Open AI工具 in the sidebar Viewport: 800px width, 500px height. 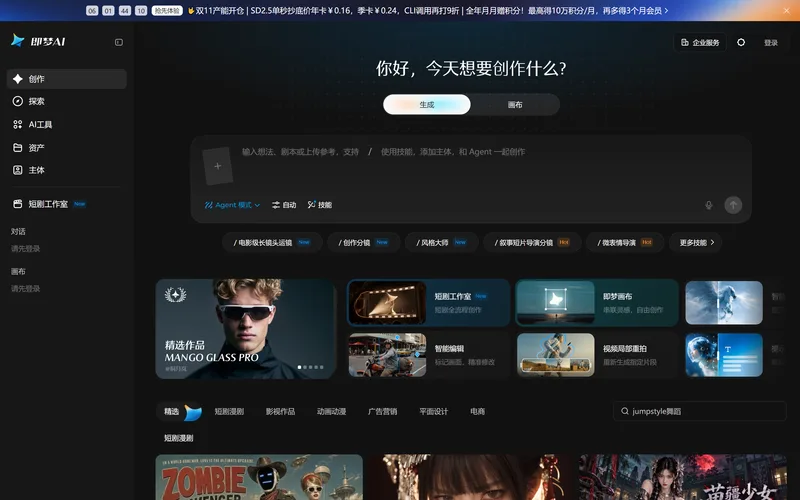[67, 124]
